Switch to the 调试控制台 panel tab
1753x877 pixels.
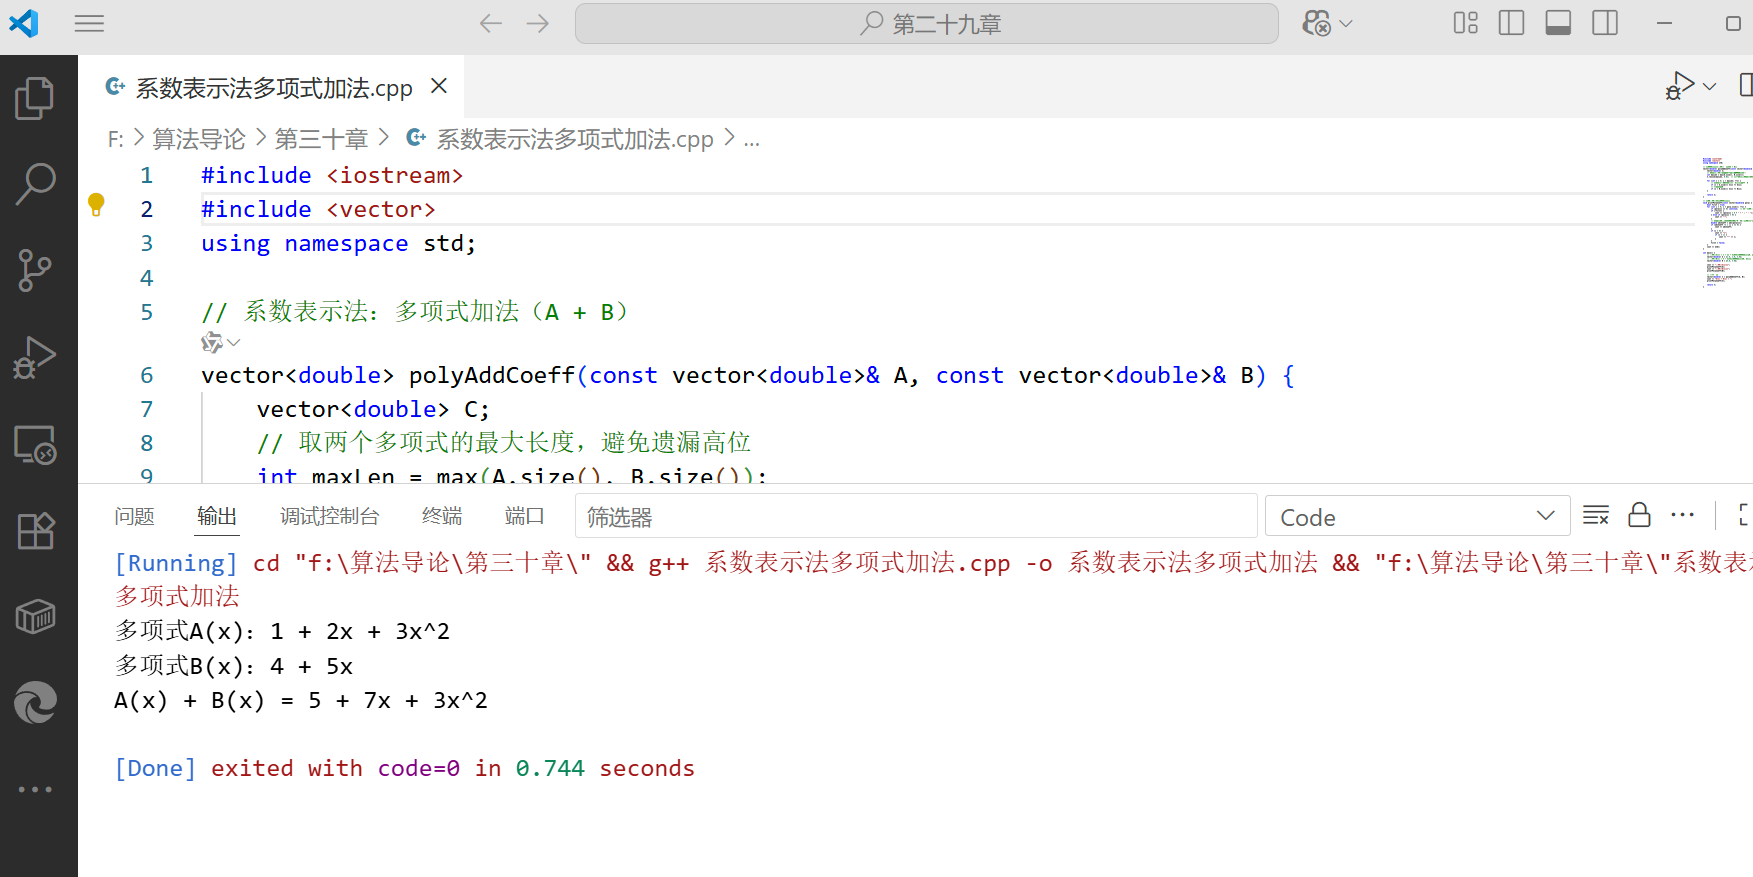click(x=330, y=516)
